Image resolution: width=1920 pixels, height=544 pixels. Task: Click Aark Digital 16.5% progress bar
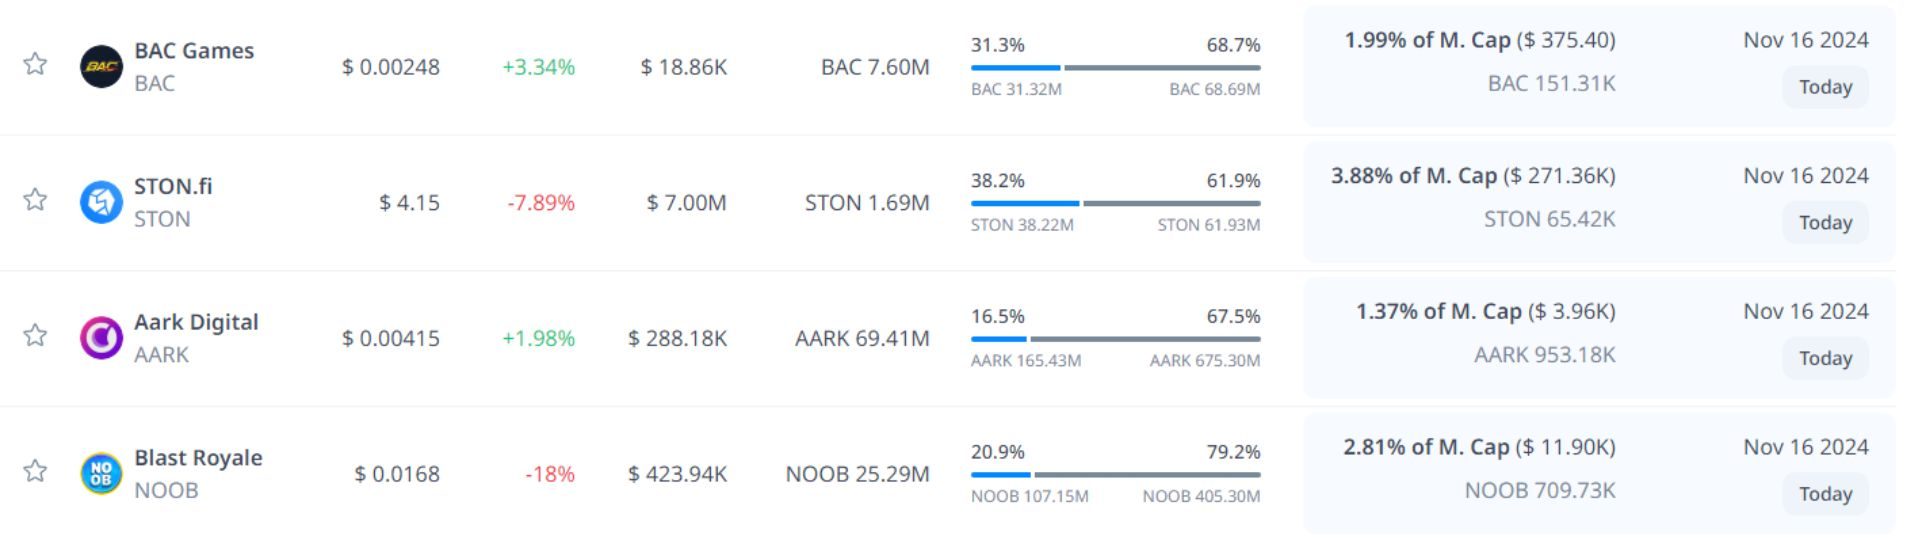coord(1115,339)
